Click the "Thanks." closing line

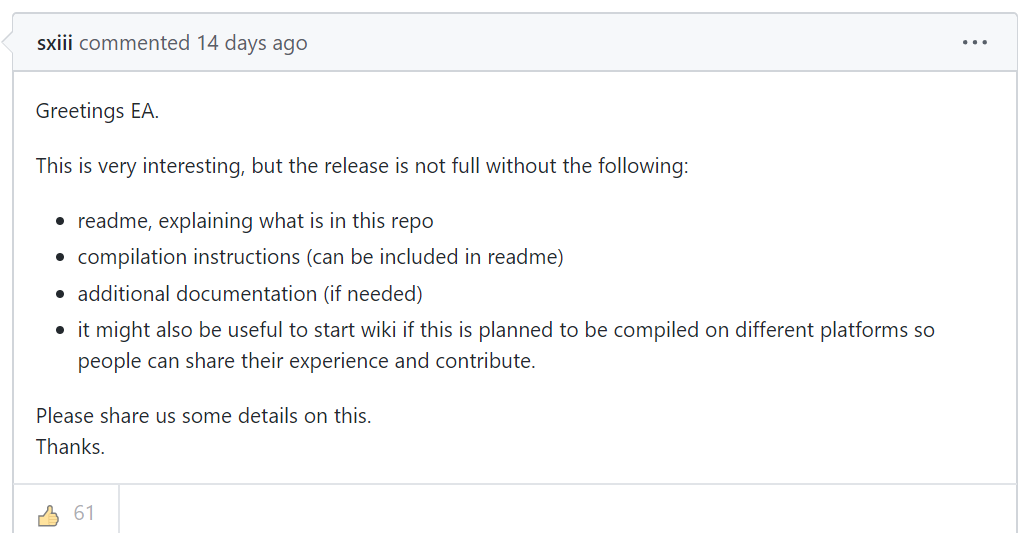(x=70, y=447)
